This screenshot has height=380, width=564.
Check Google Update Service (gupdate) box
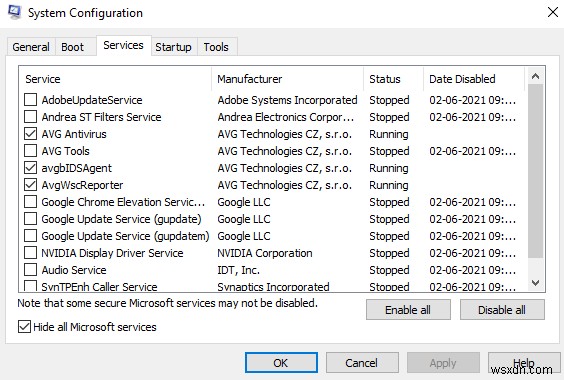pyautogui.click(x=30, y=219)
